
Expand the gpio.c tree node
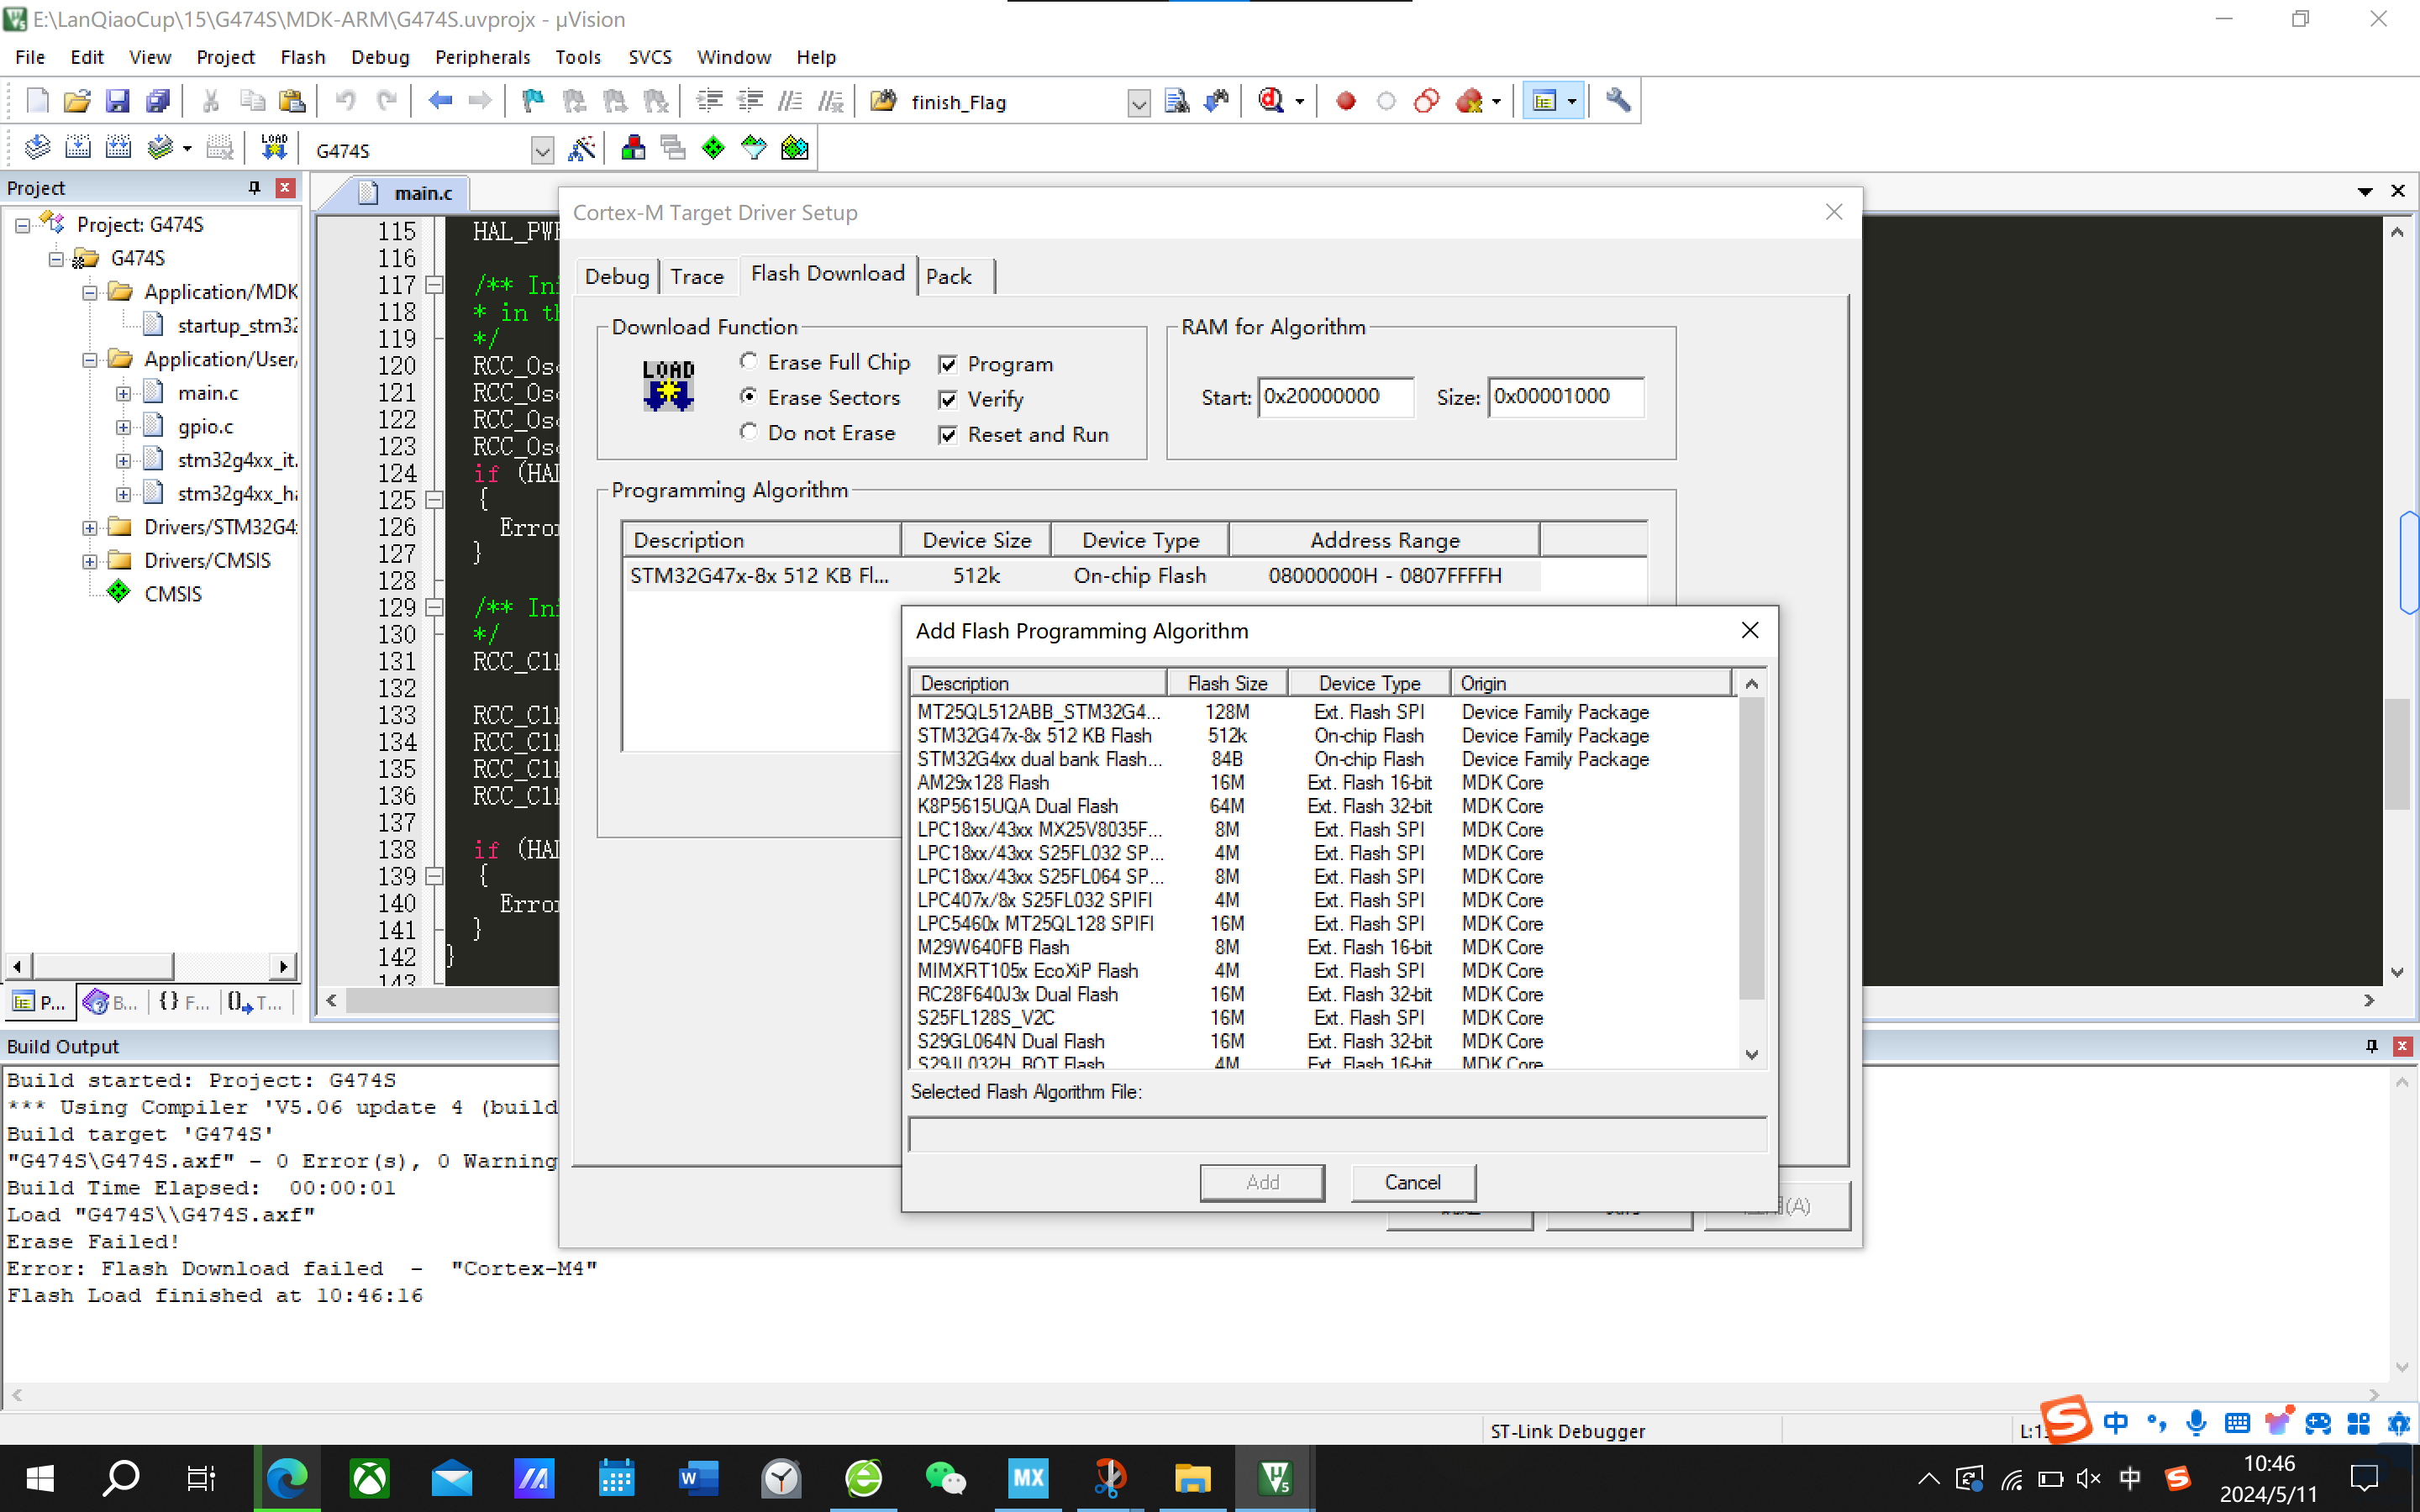click(x=123, y=427)
